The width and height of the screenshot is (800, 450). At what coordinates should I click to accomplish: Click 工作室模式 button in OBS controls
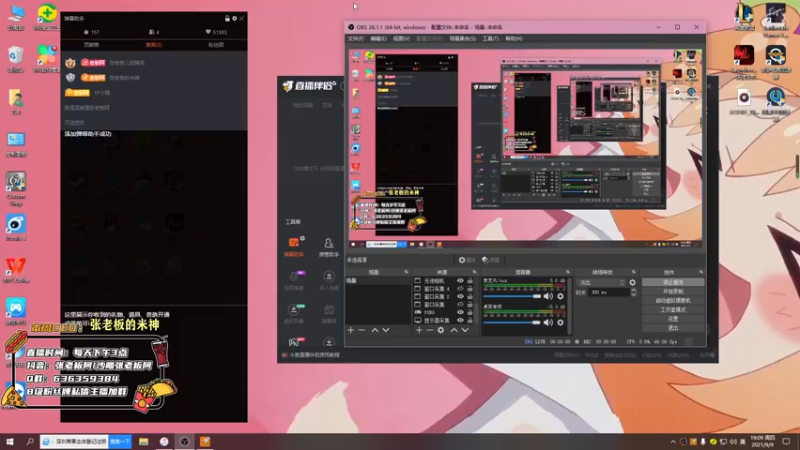(x=673, y=310)
